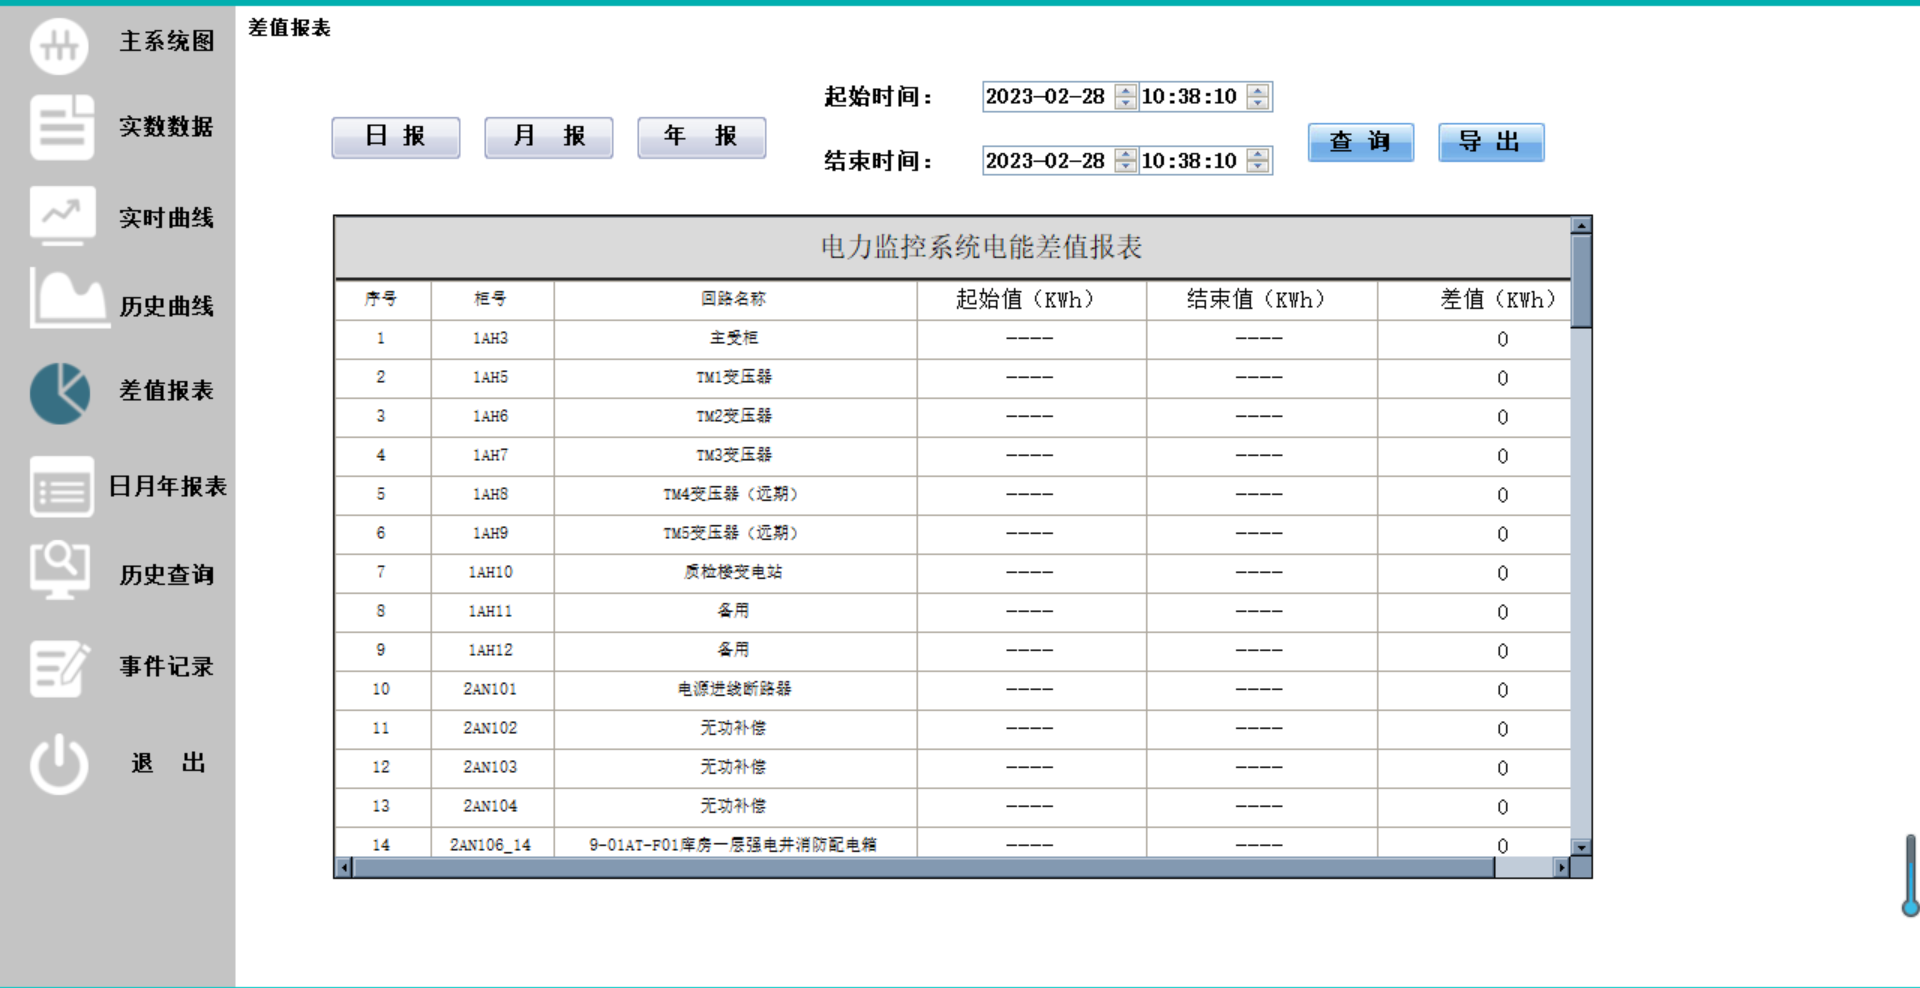Increment the end date with its up arrow
The width and height of the screenshot is (1920, 988).
[x=1124, y=155]
